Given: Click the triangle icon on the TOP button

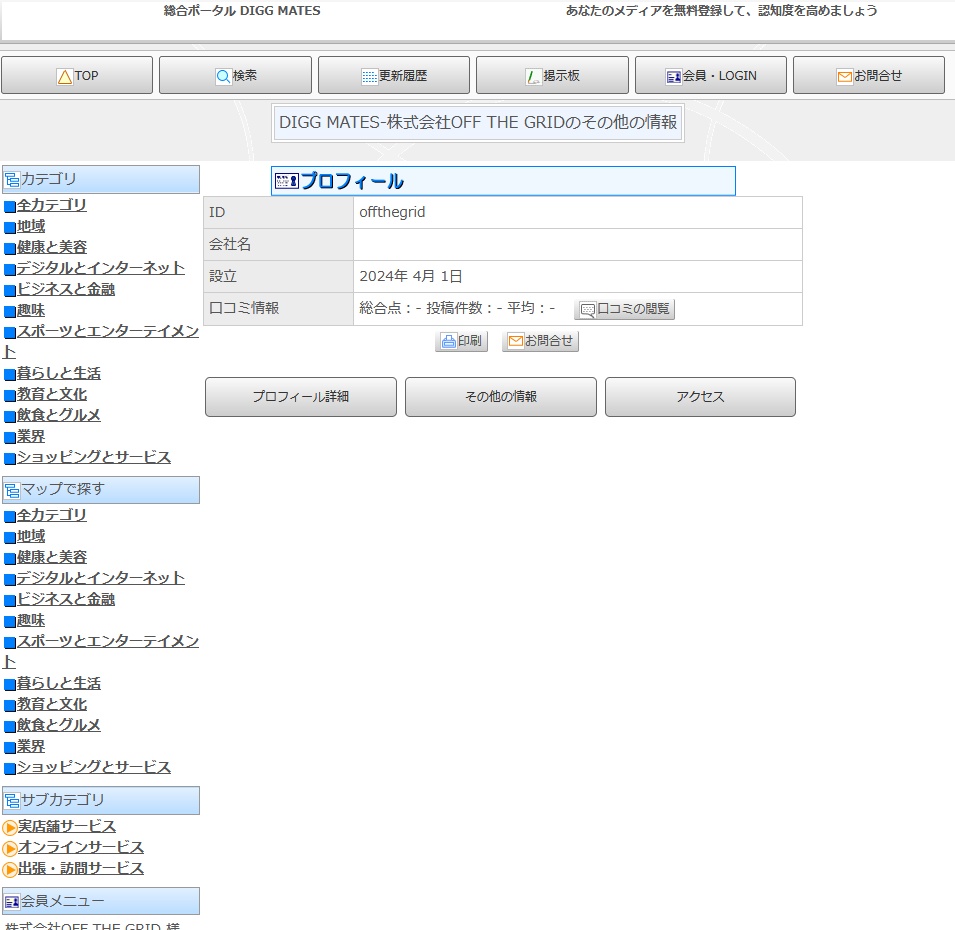Looking at the screenshot, I should [65, 77].
